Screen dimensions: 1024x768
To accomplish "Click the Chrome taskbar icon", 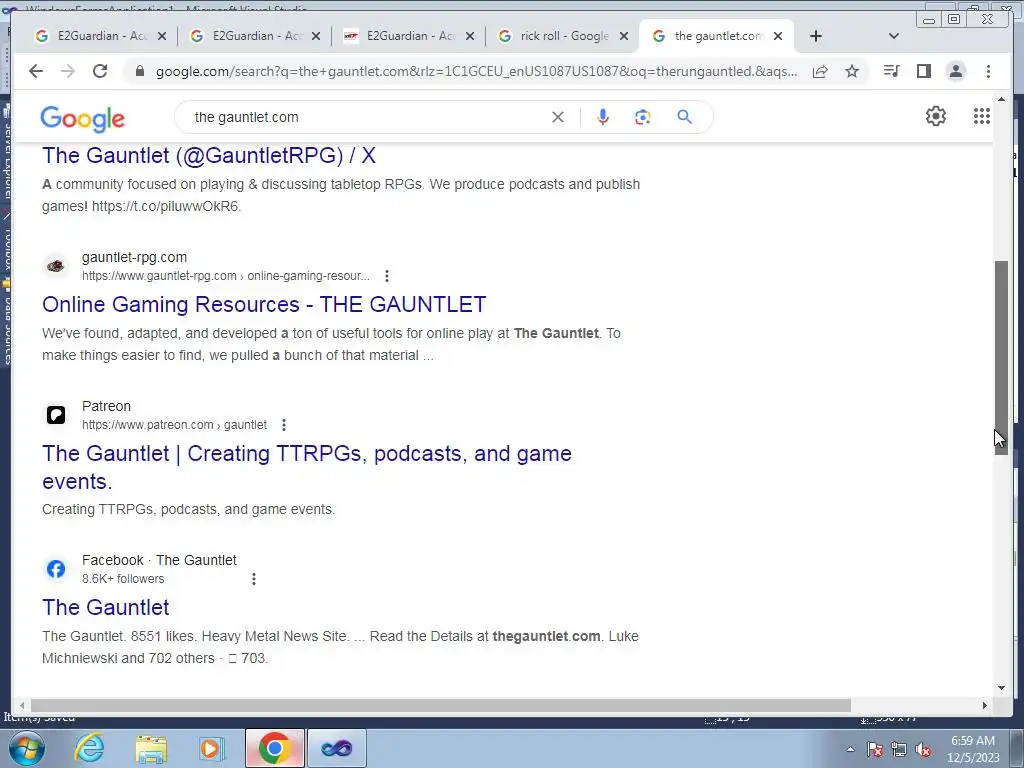I will (x=274, y=748).
